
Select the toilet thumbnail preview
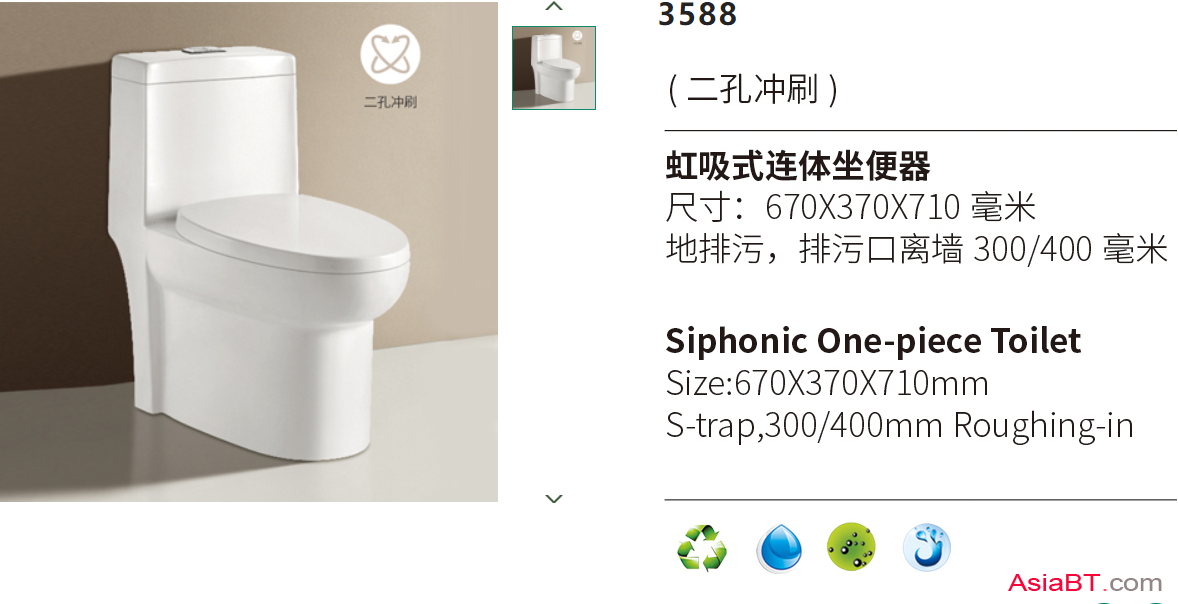coord(554,68)
